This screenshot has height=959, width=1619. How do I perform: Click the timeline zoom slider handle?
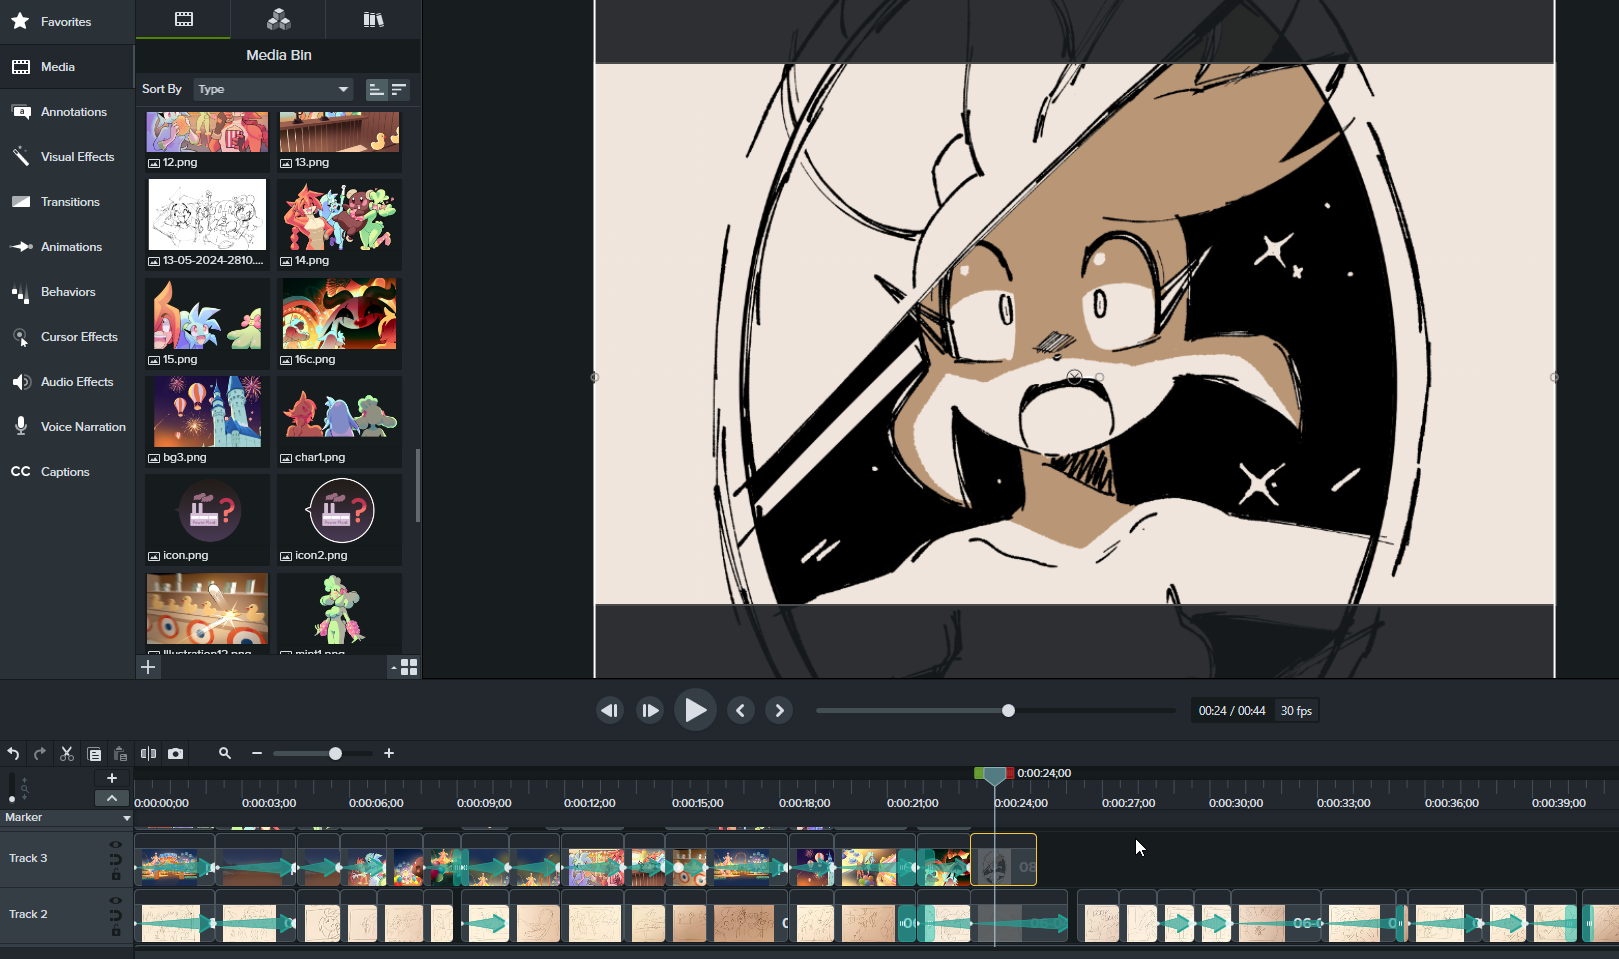coord(335,754)
